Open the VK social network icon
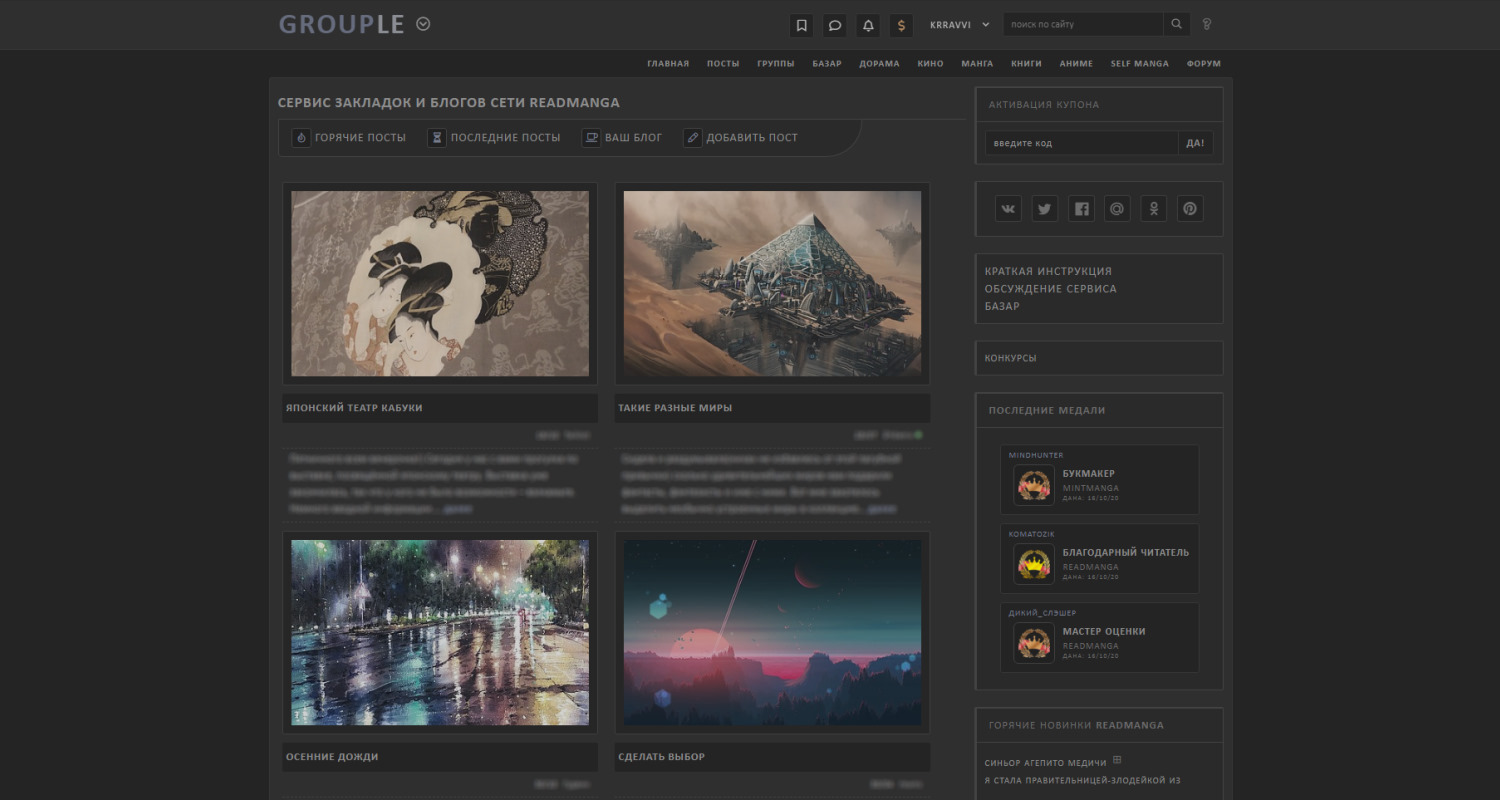Image resolution: width=1500 pixels, height=800 pixels. point(1008,208)
